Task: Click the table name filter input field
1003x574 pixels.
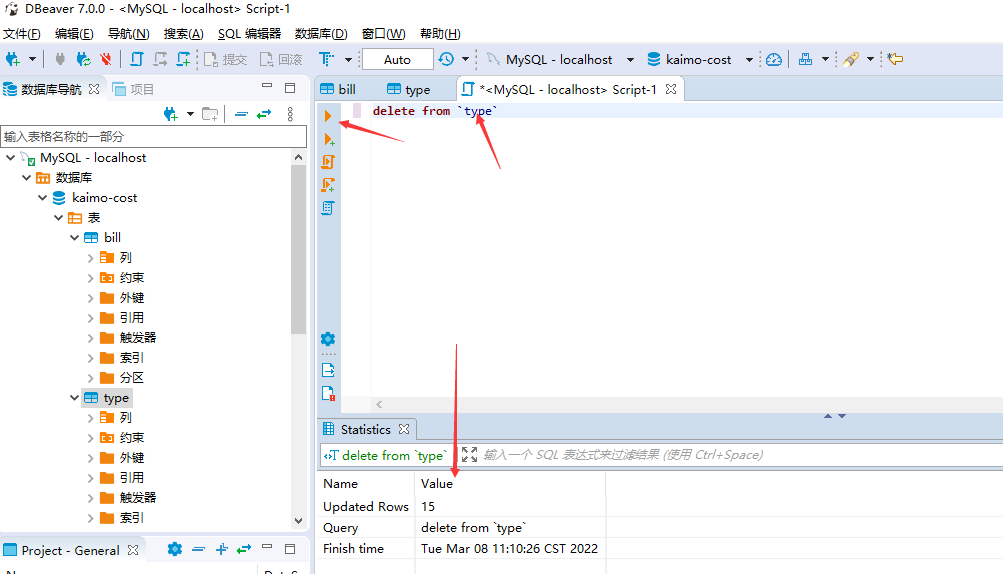Action: tap(154, 136)
